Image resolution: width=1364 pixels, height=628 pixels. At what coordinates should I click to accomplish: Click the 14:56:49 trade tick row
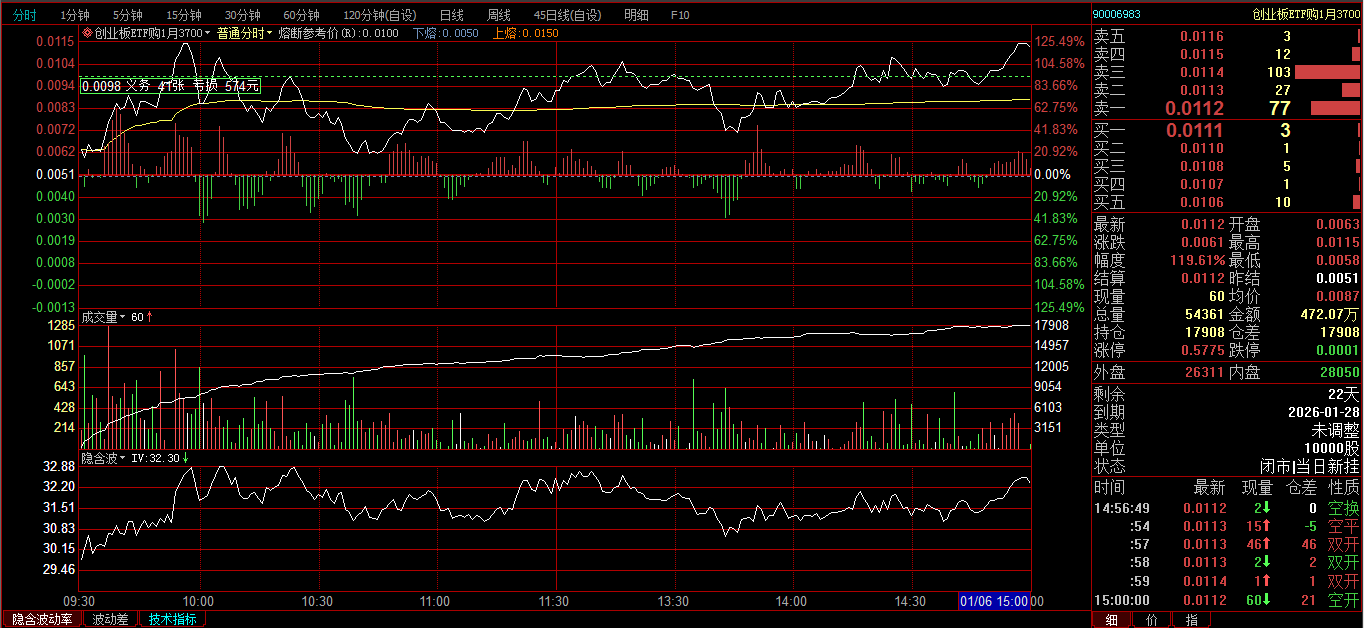1226,508
